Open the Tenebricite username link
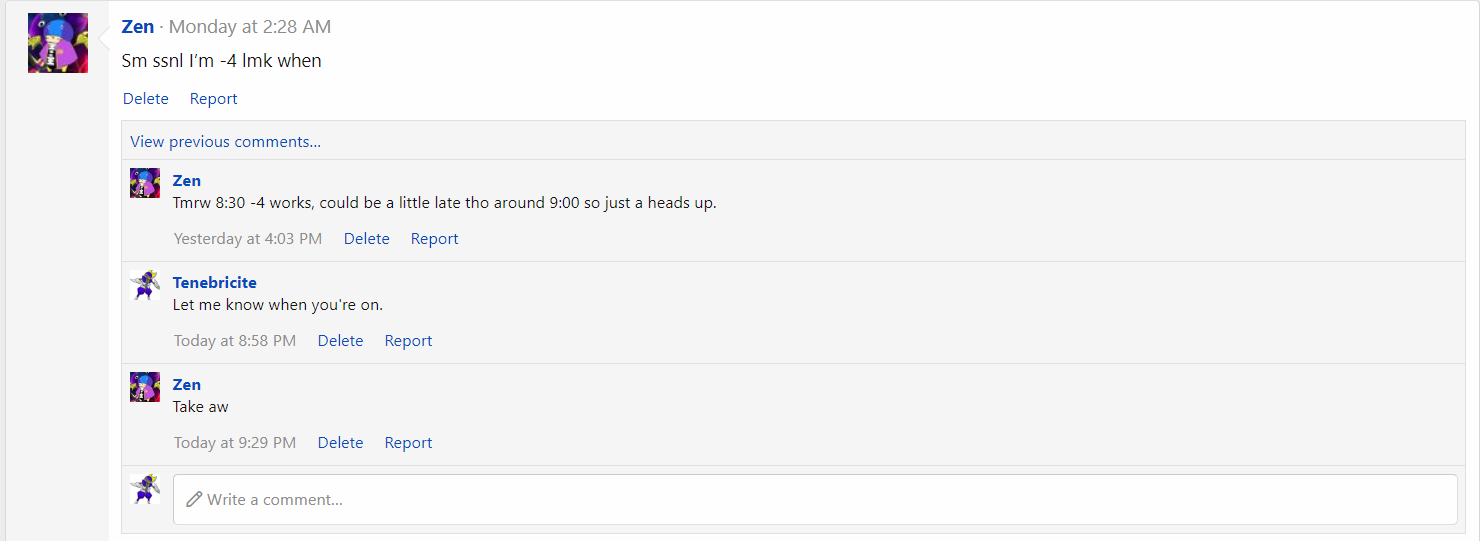1480x541 pixels. 215,283
